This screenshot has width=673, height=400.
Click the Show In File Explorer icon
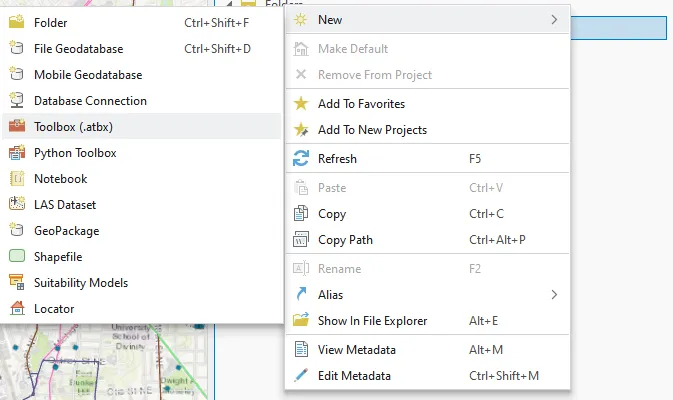[301, 321]
